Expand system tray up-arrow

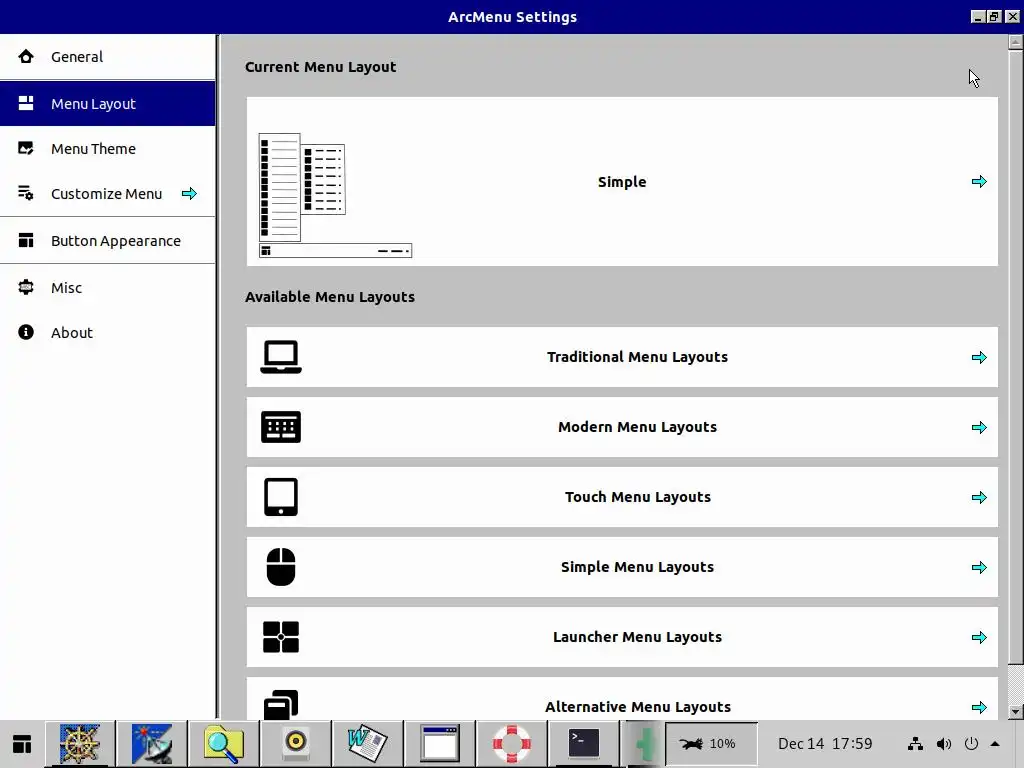[995, 744]
